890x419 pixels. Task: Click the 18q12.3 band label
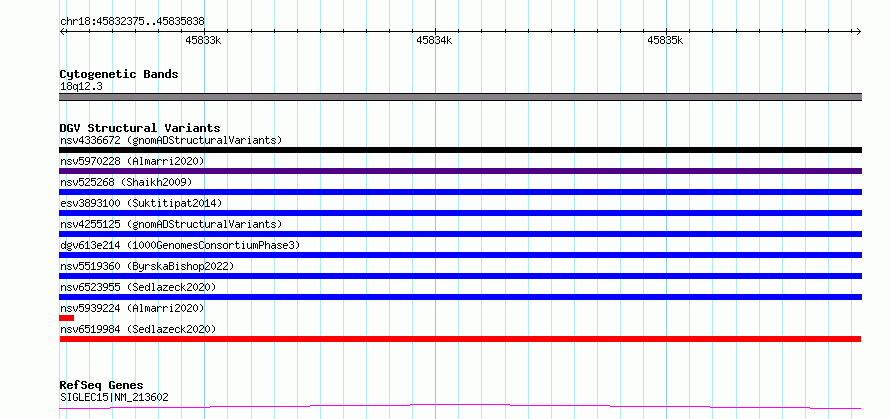pyautogui.click(x=81, y=87)
